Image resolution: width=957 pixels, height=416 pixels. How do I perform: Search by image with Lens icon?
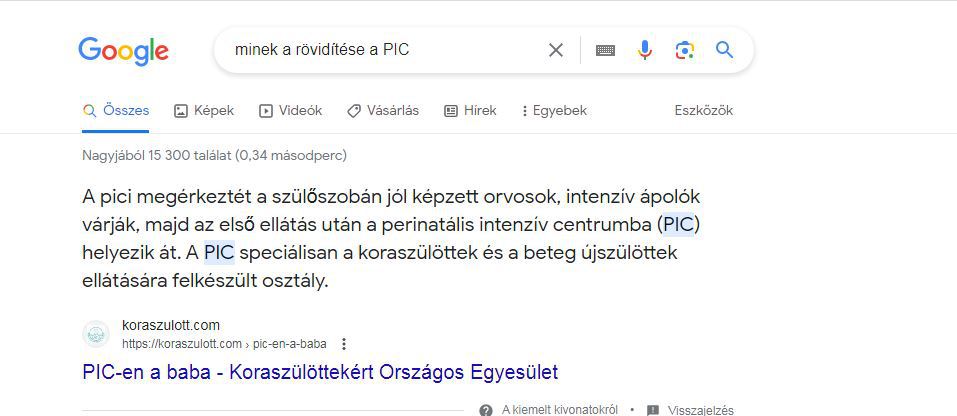coord(684,50)
